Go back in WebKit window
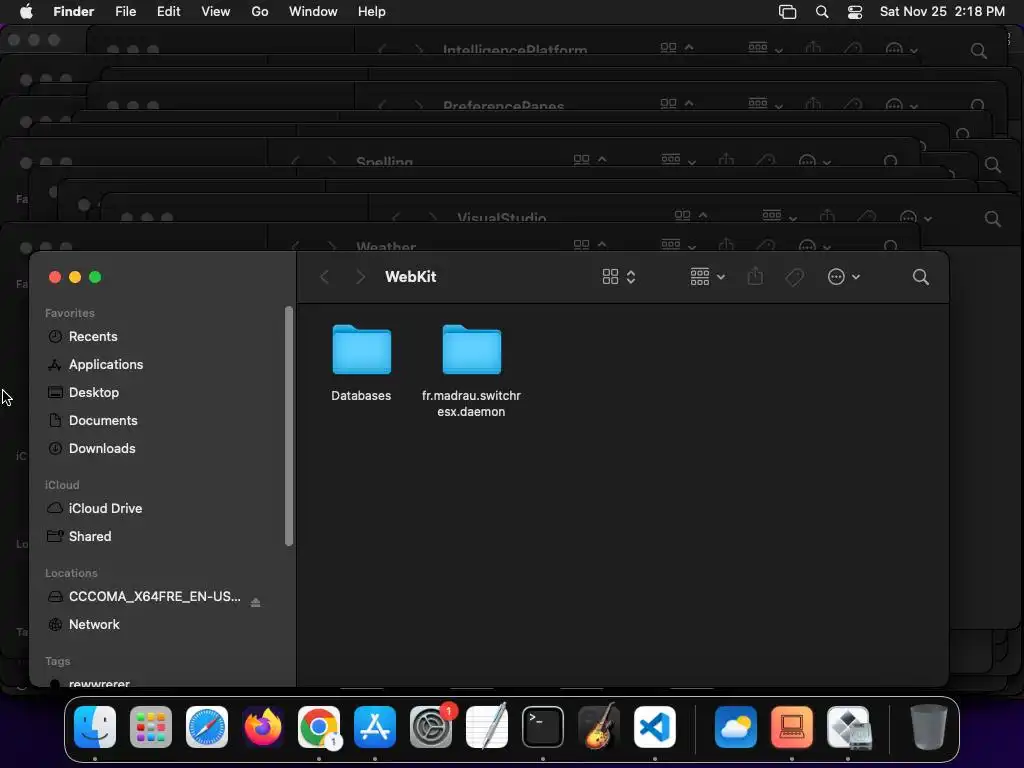 click(325, 277)
